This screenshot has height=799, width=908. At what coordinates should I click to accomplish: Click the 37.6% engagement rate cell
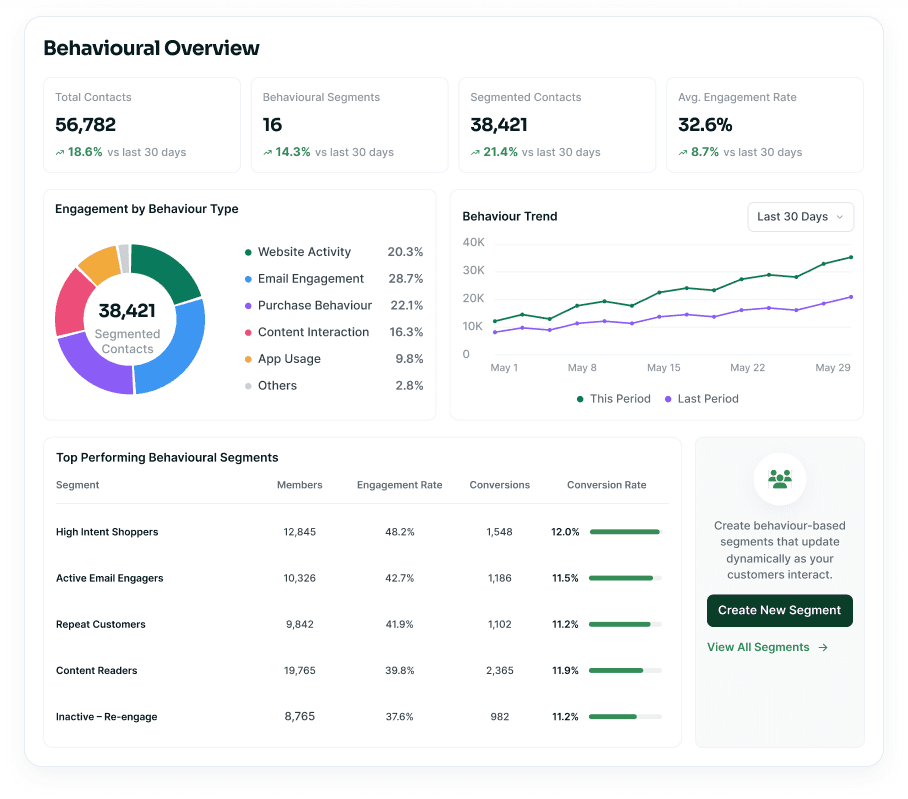pyautogui.click(x=400, y=717)
